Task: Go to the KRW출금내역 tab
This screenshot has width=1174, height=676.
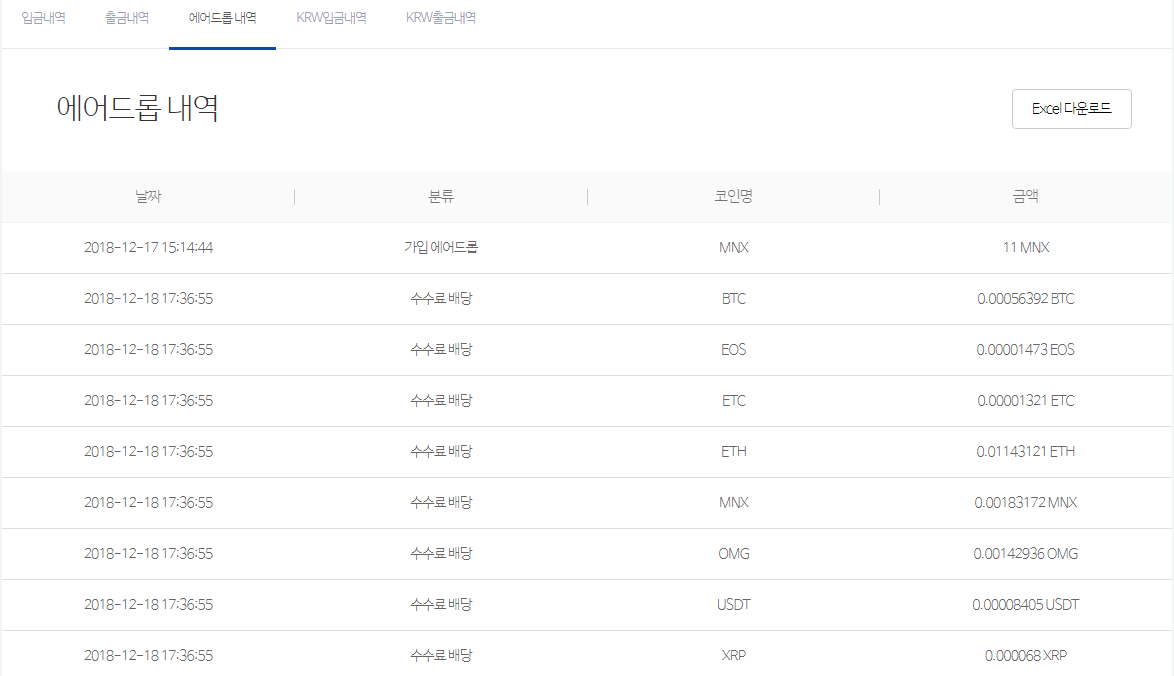Action: (x=440, y=17)
